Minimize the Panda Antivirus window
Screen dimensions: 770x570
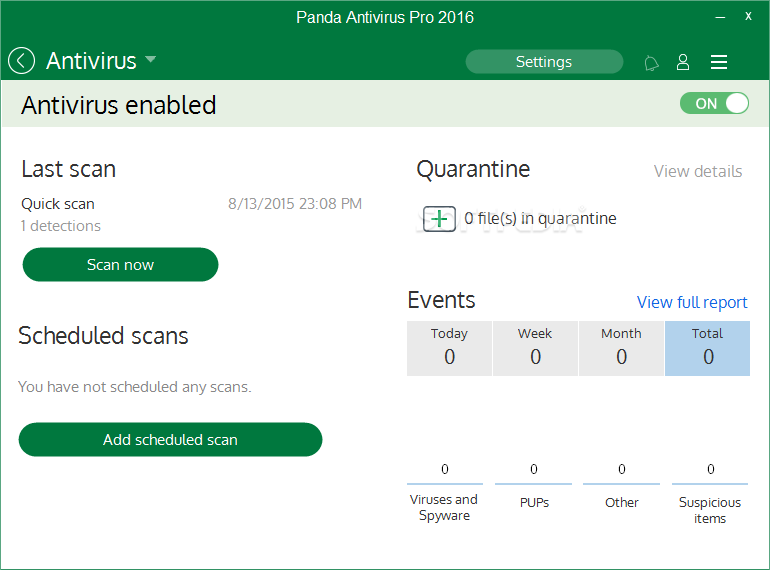click(x=720, y=17)
